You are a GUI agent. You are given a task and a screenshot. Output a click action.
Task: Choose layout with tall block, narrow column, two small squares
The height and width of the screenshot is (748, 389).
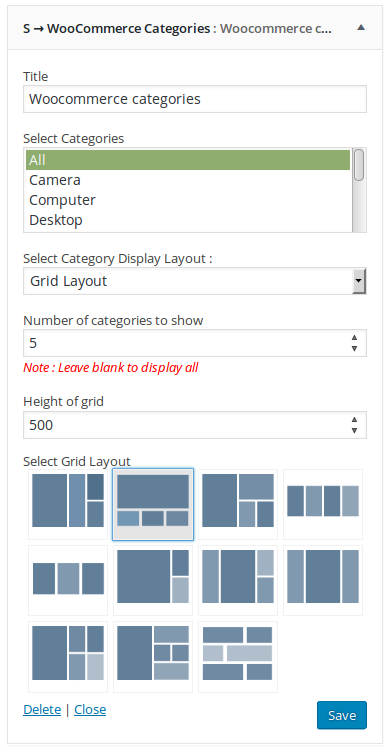pos(68,505)
